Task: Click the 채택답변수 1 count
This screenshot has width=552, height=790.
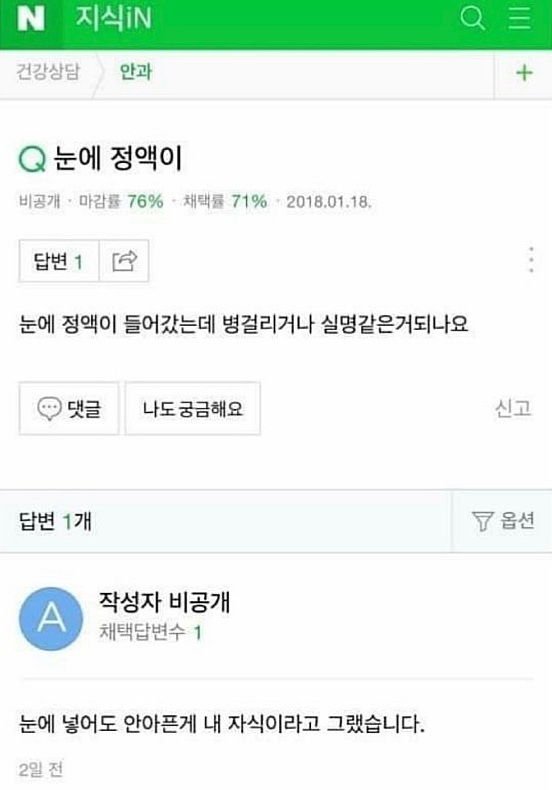Action: [150, 632]
